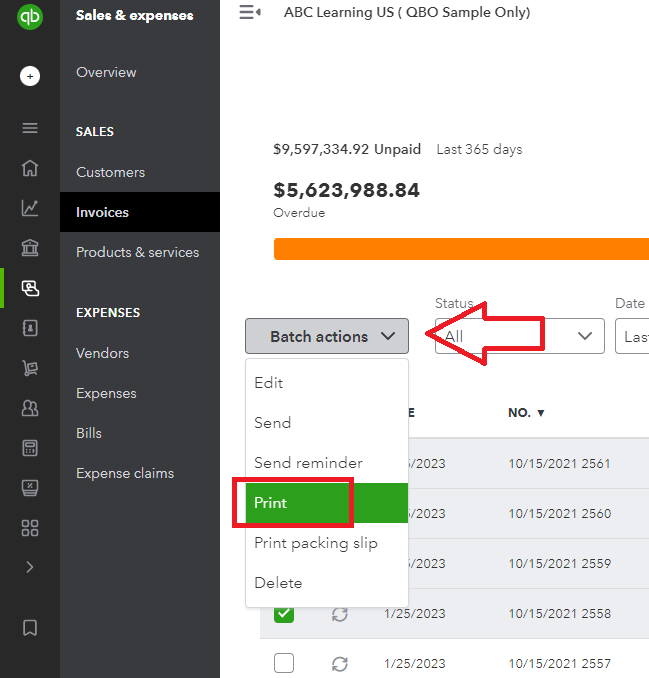Open the hand cart commerce icon
The image size is (649, 678).
pyautogui.click(x=30, y=368)
